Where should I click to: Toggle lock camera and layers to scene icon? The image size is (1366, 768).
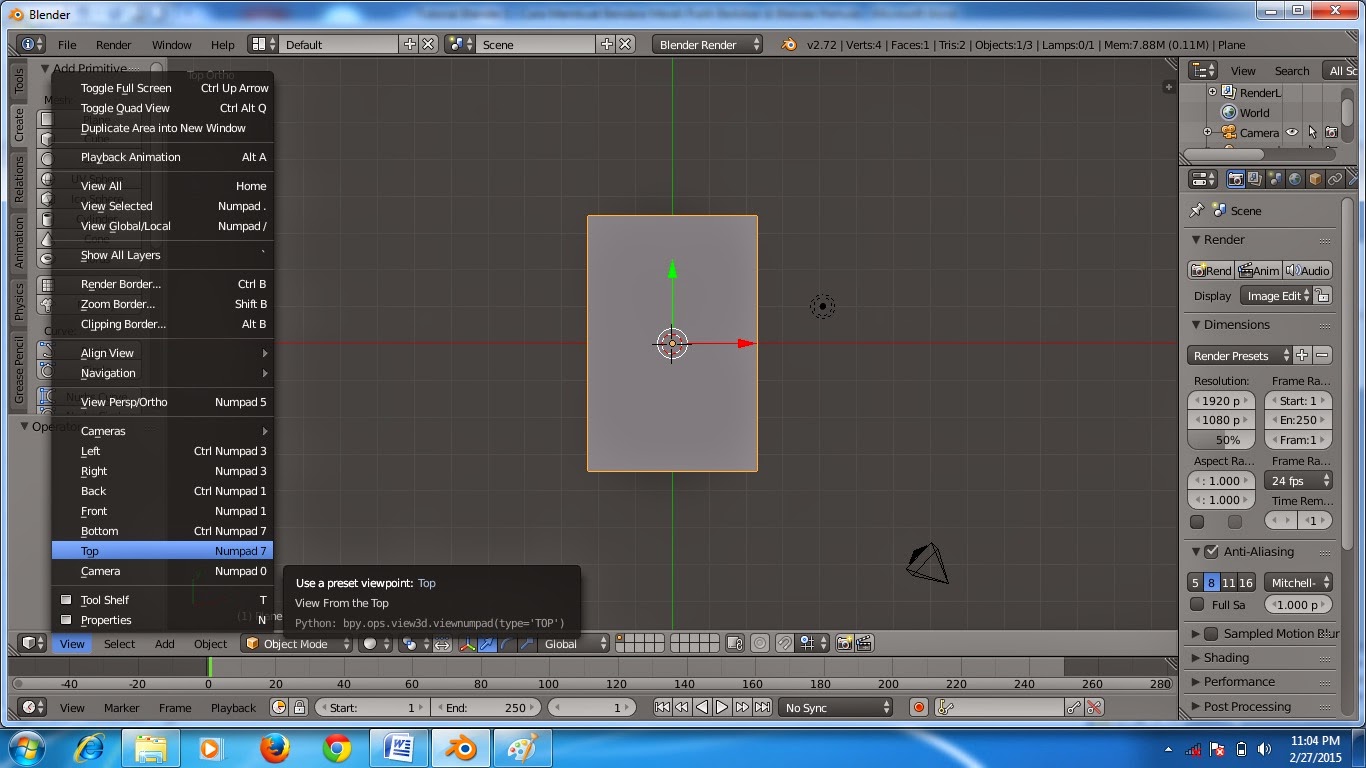[735, 644]
